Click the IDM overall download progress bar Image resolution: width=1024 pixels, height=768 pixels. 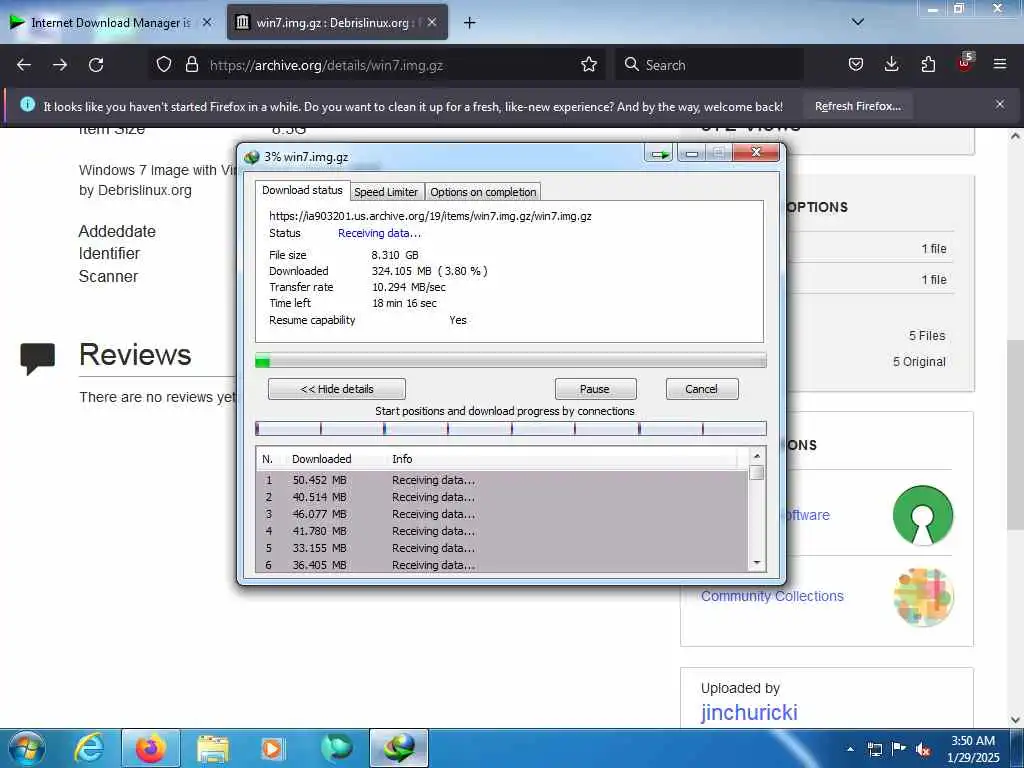click(511, 360)
